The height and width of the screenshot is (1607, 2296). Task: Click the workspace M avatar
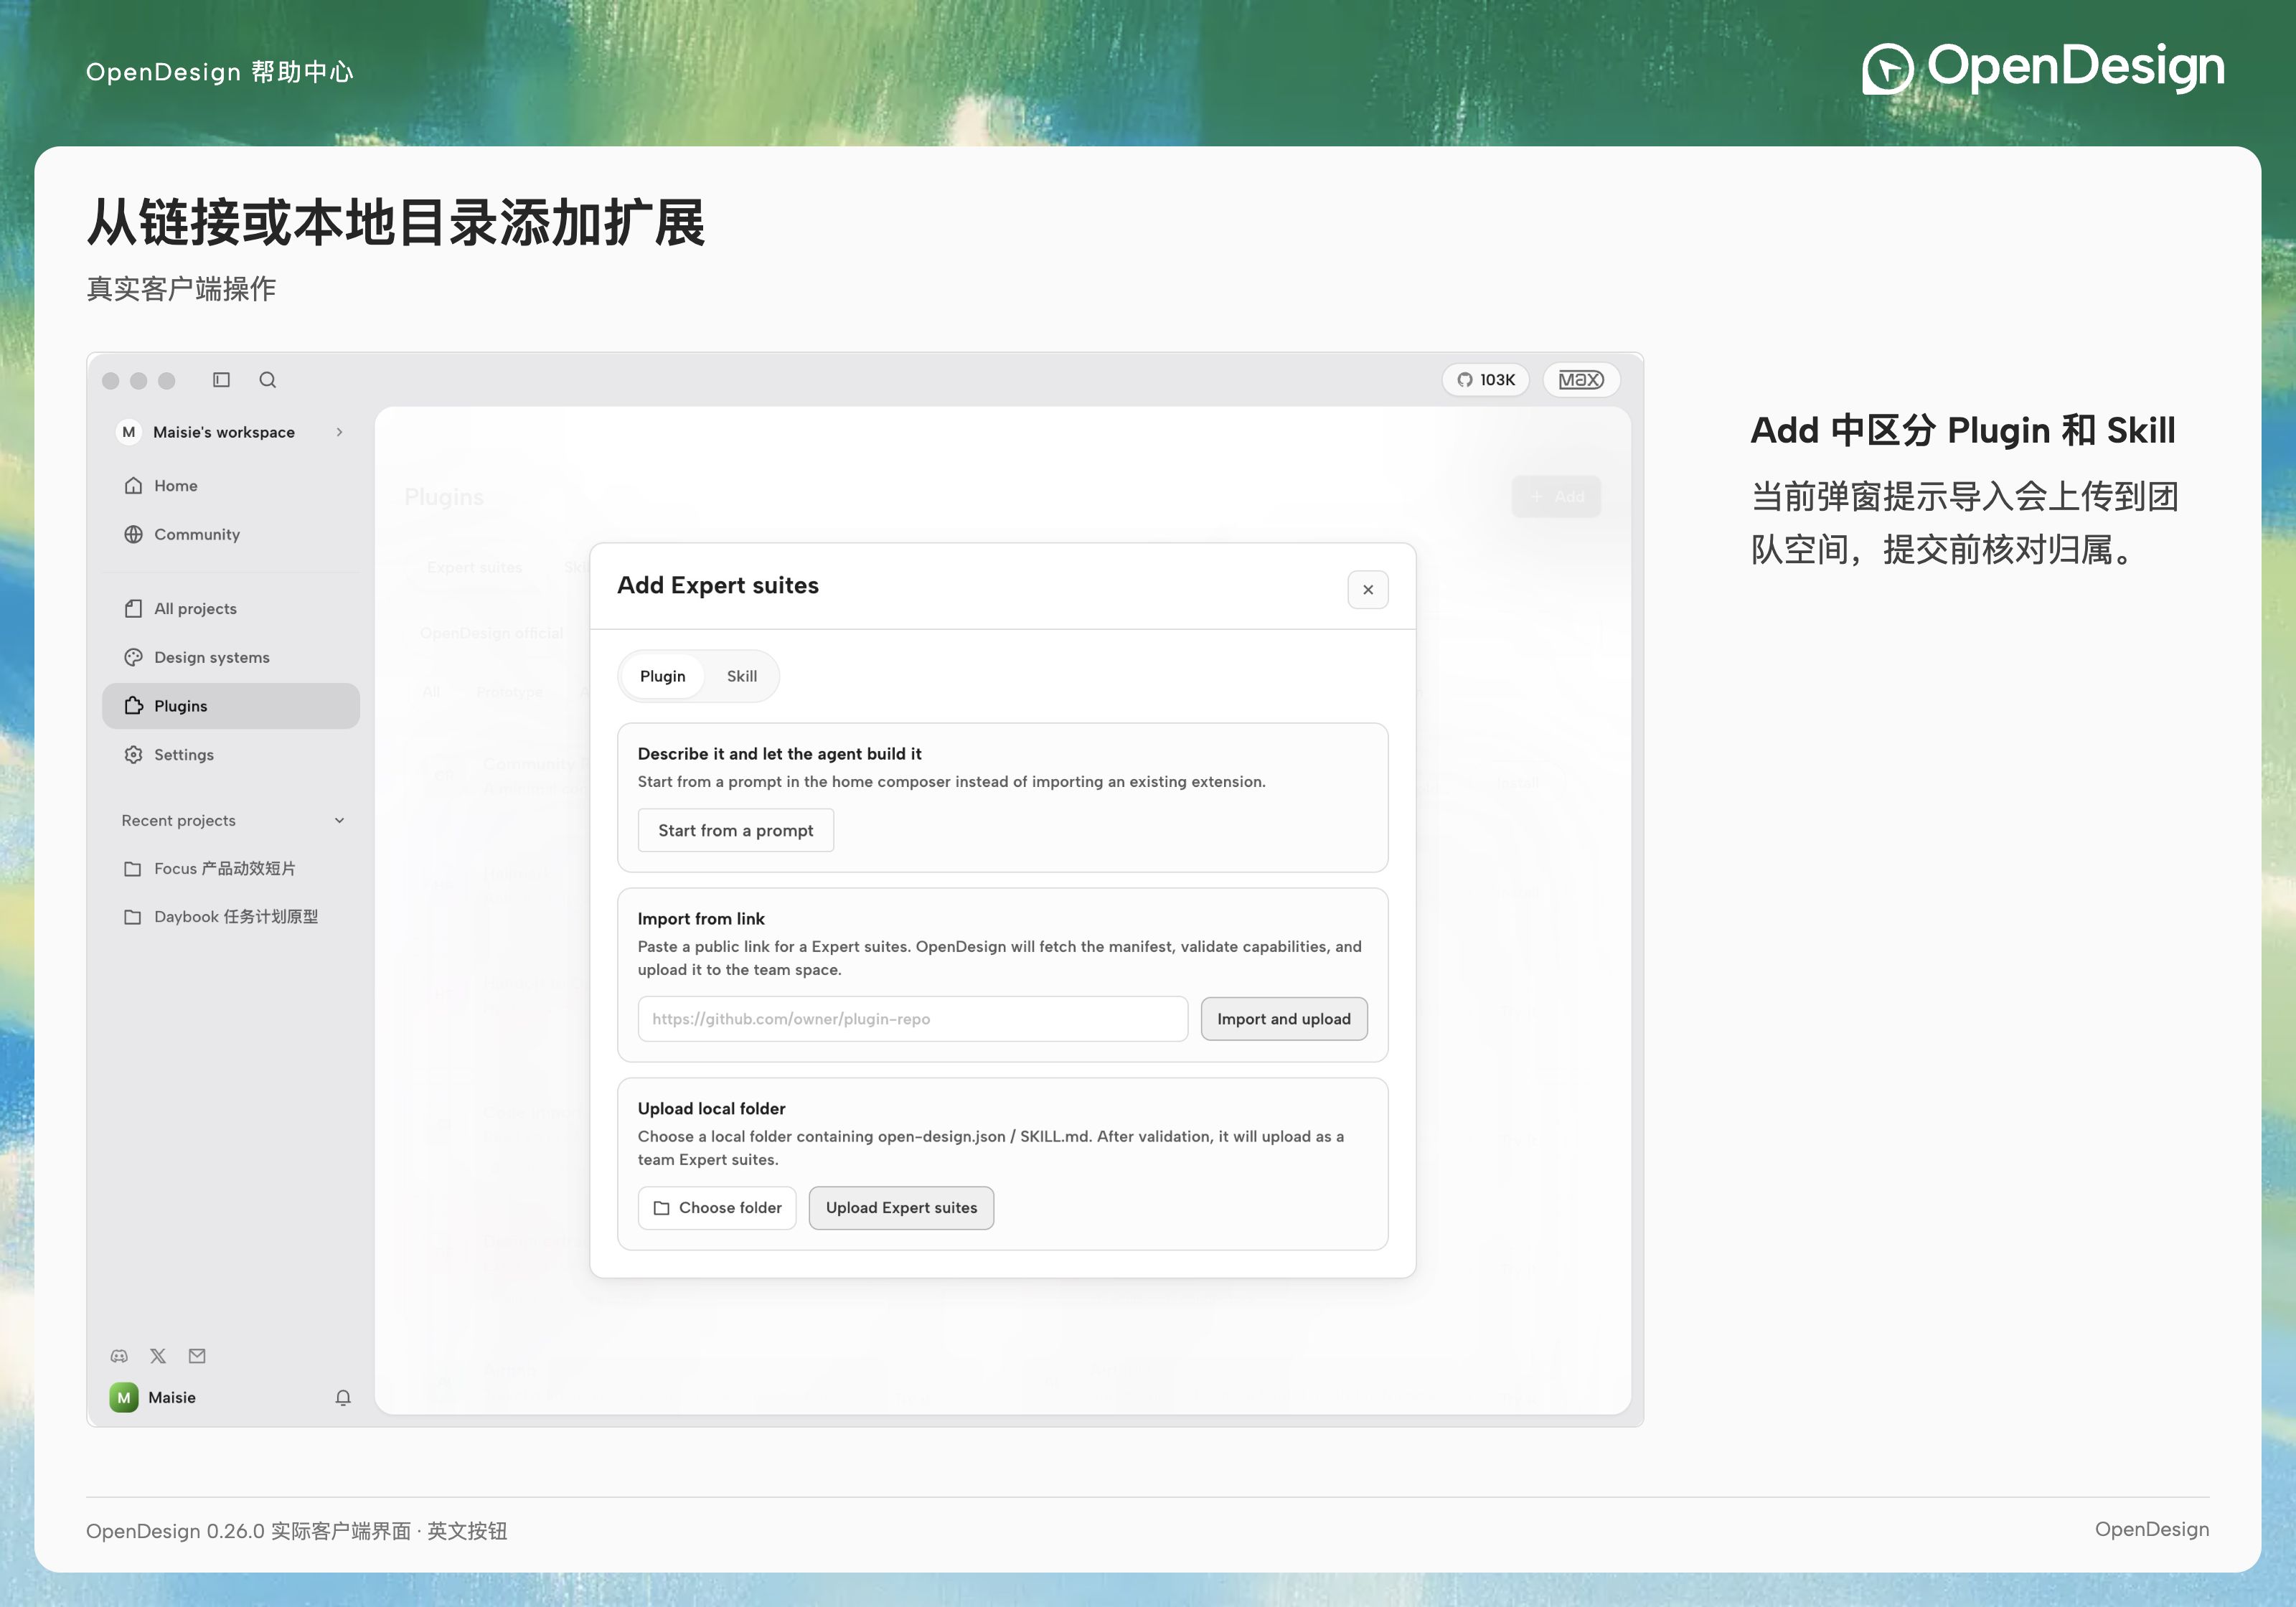point(129,432)
